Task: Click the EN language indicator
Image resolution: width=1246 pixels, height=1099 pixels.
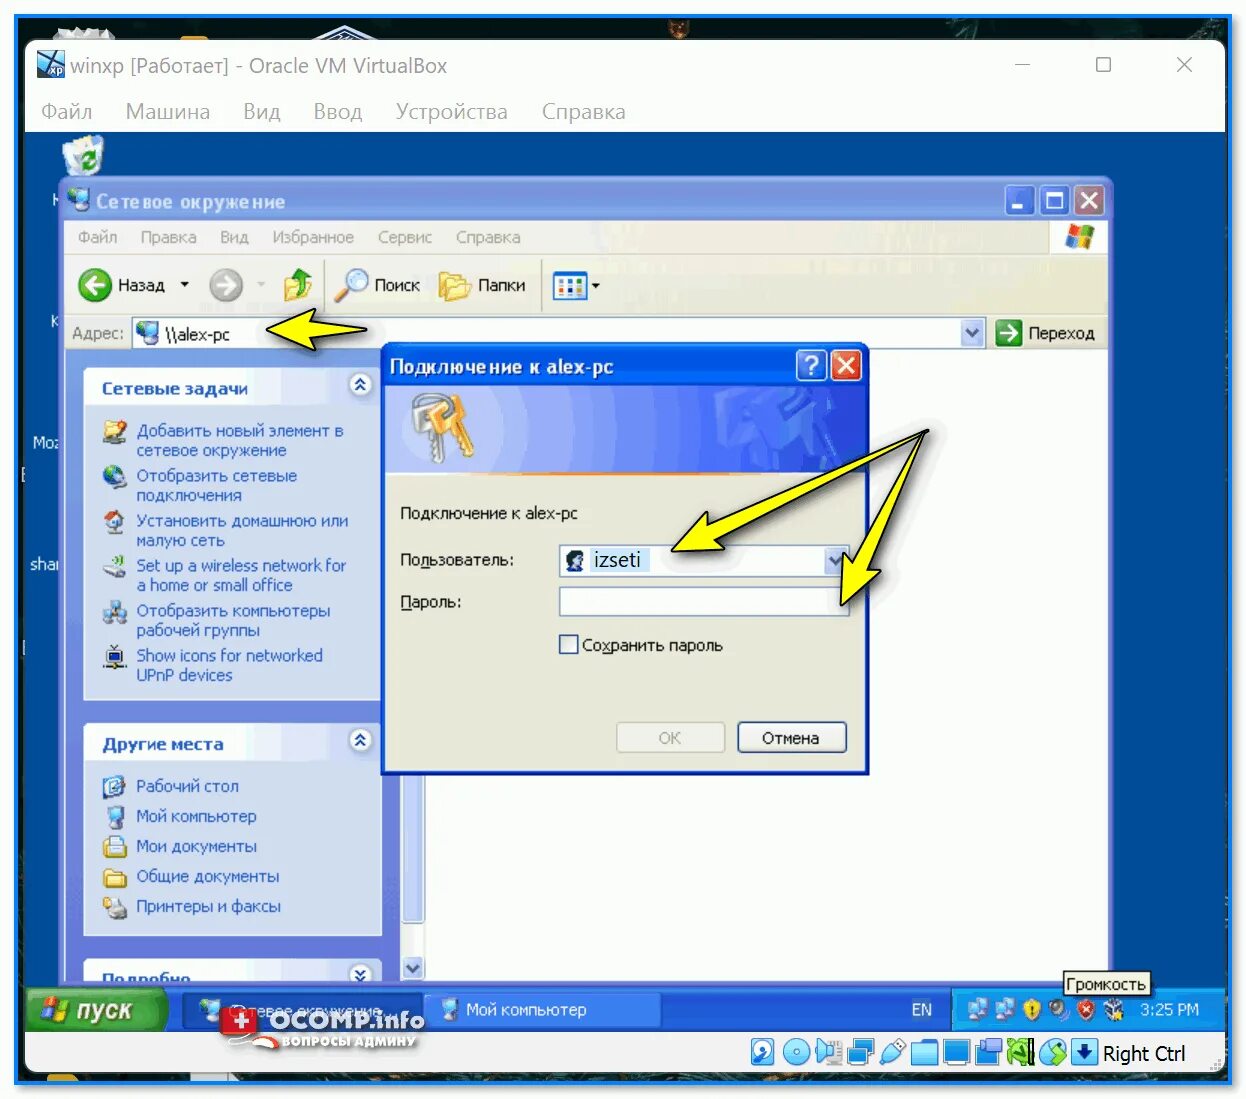Action: (x=921, y=1010)
